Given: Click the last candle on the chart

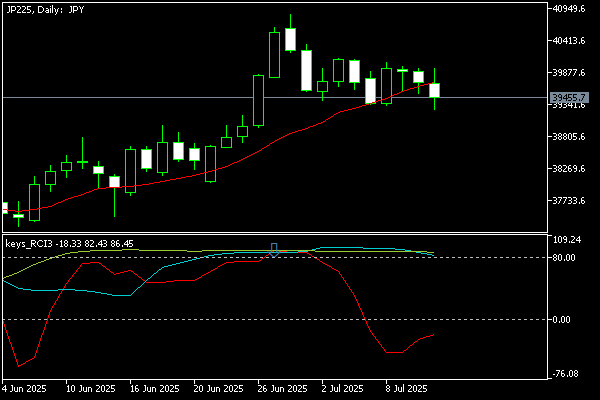Looking at the screenshot, I should (434, 90).
